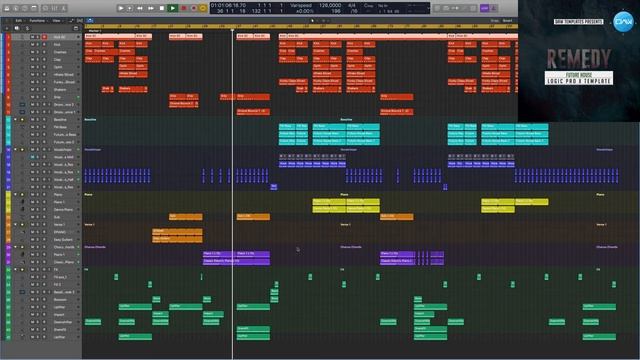Click the green Play button
The image size is (640, 360).
(173, 8)
